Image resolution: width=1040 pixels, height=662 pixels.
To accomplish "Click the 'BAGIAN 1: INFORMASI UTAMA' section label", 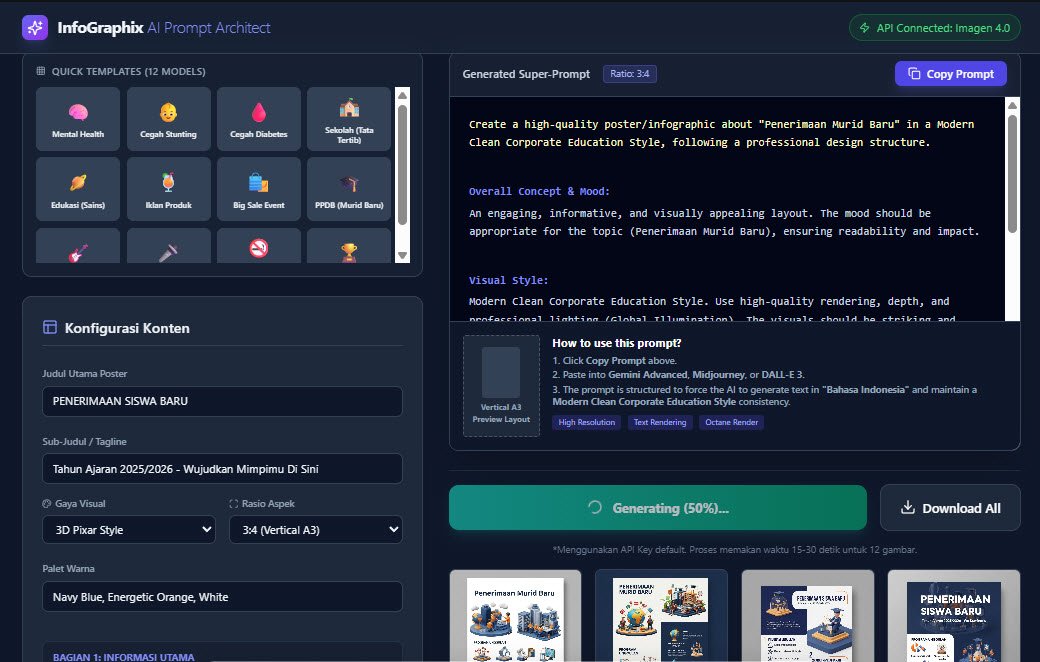I will click(124, 657).
